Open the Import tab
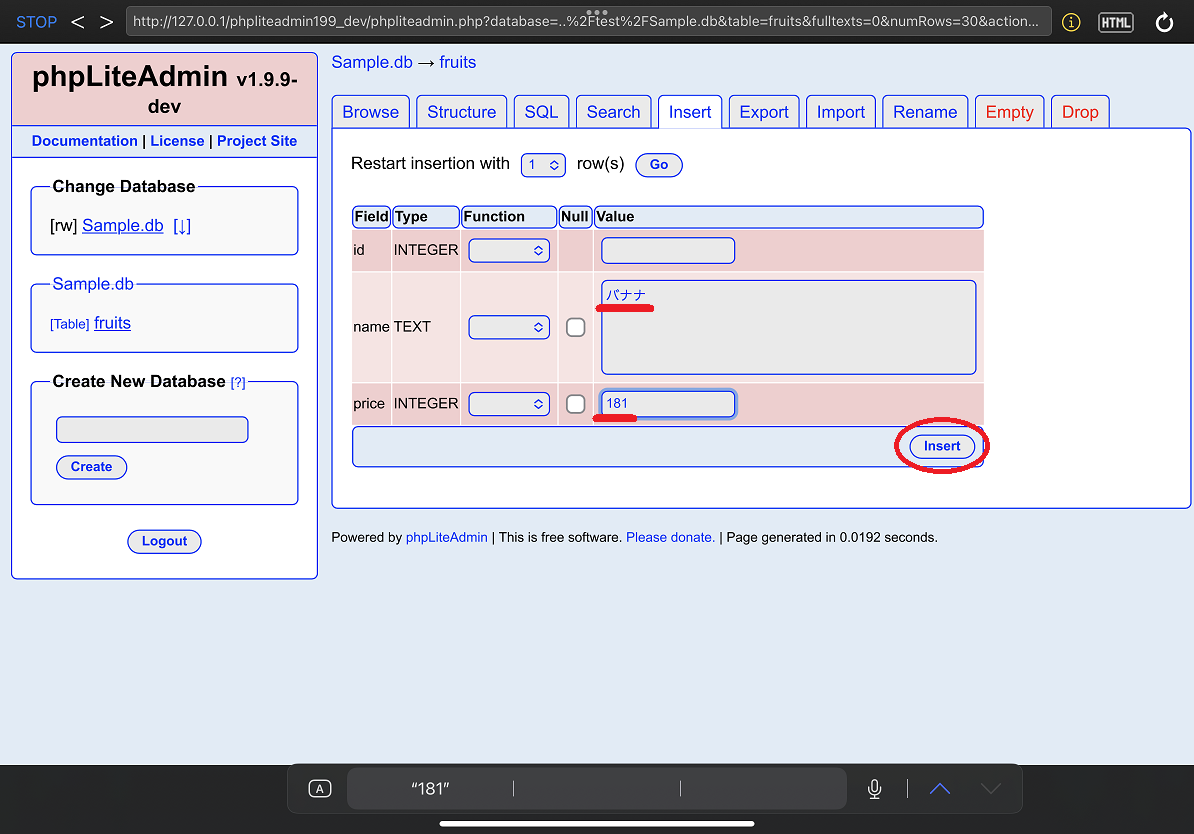The height and width of the screenshot is (834, 1194). pyautogui.click(x=841, y=112)
